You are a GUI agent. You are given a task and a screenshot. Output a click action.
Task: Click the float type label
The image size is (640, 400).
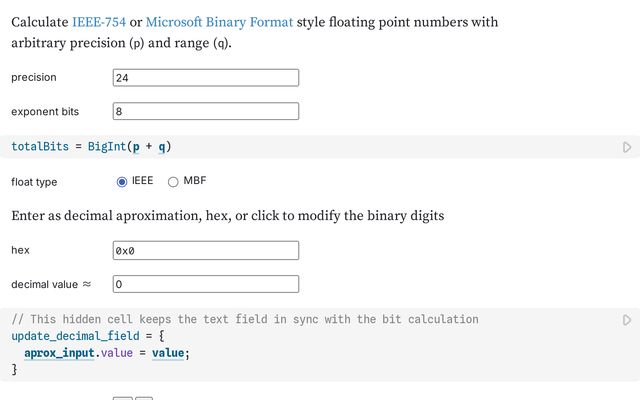pos(34,182)
